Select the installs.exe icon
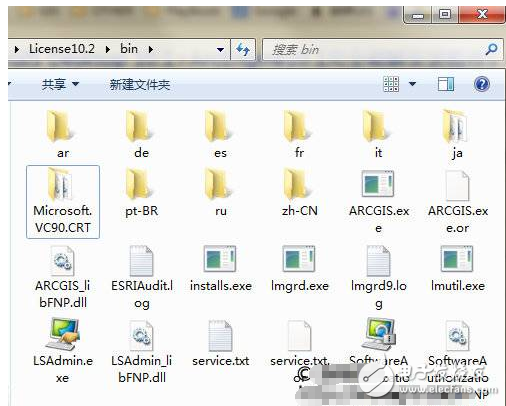 coord(220,259)
